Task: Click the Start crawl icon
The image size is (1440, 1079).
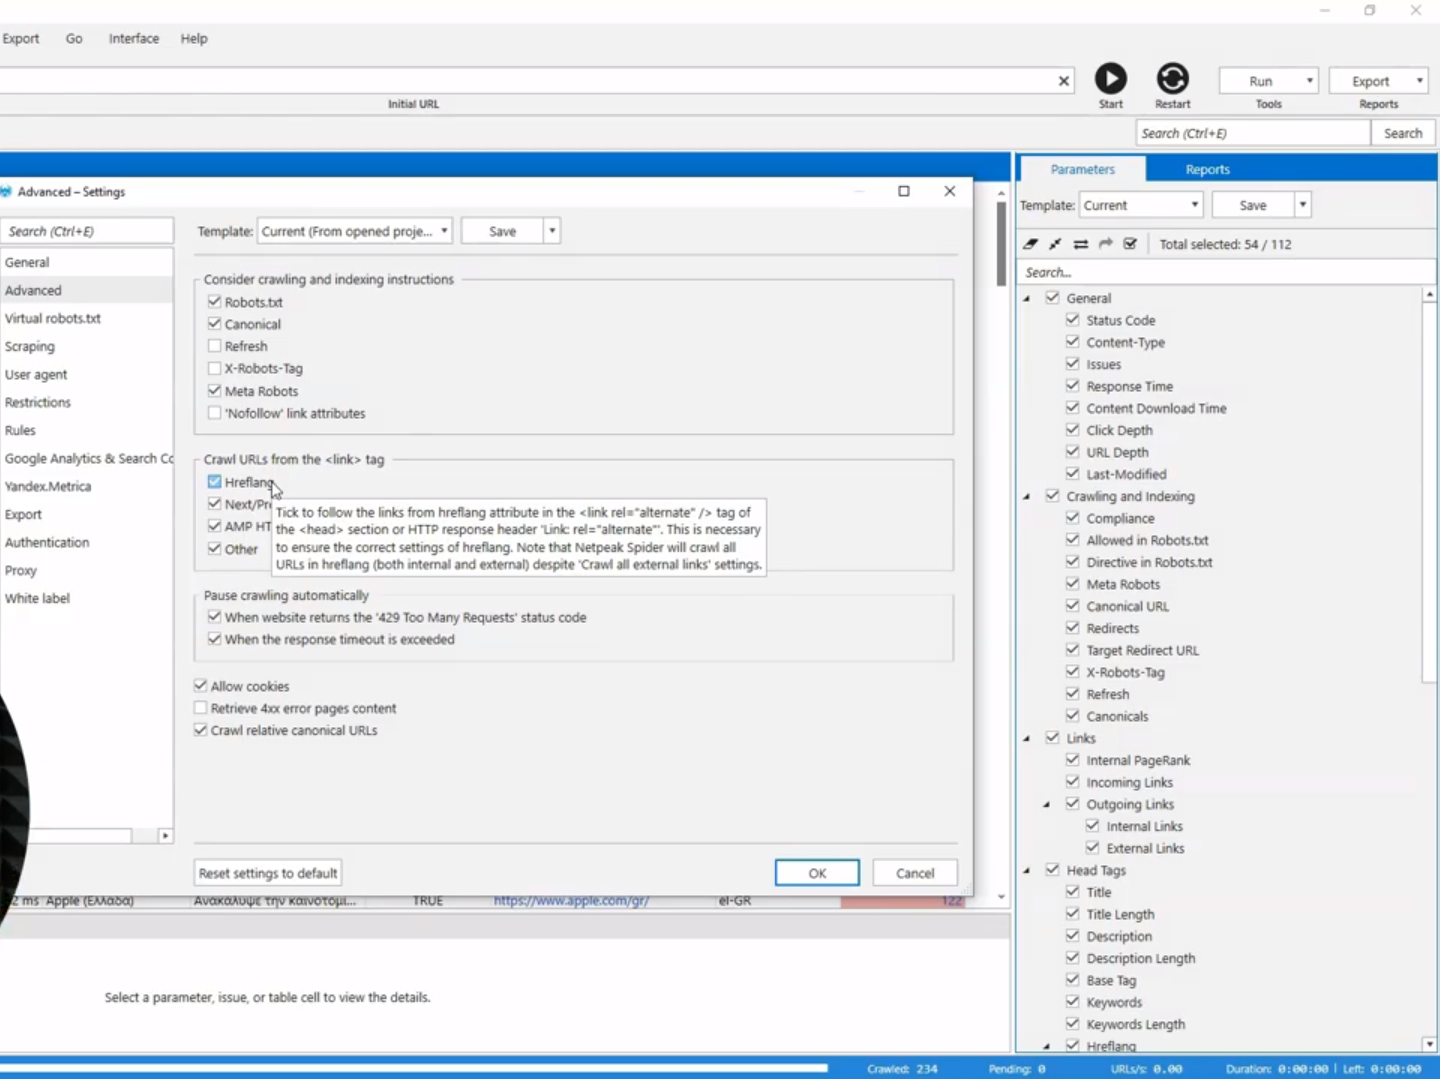Action: 1111,77
